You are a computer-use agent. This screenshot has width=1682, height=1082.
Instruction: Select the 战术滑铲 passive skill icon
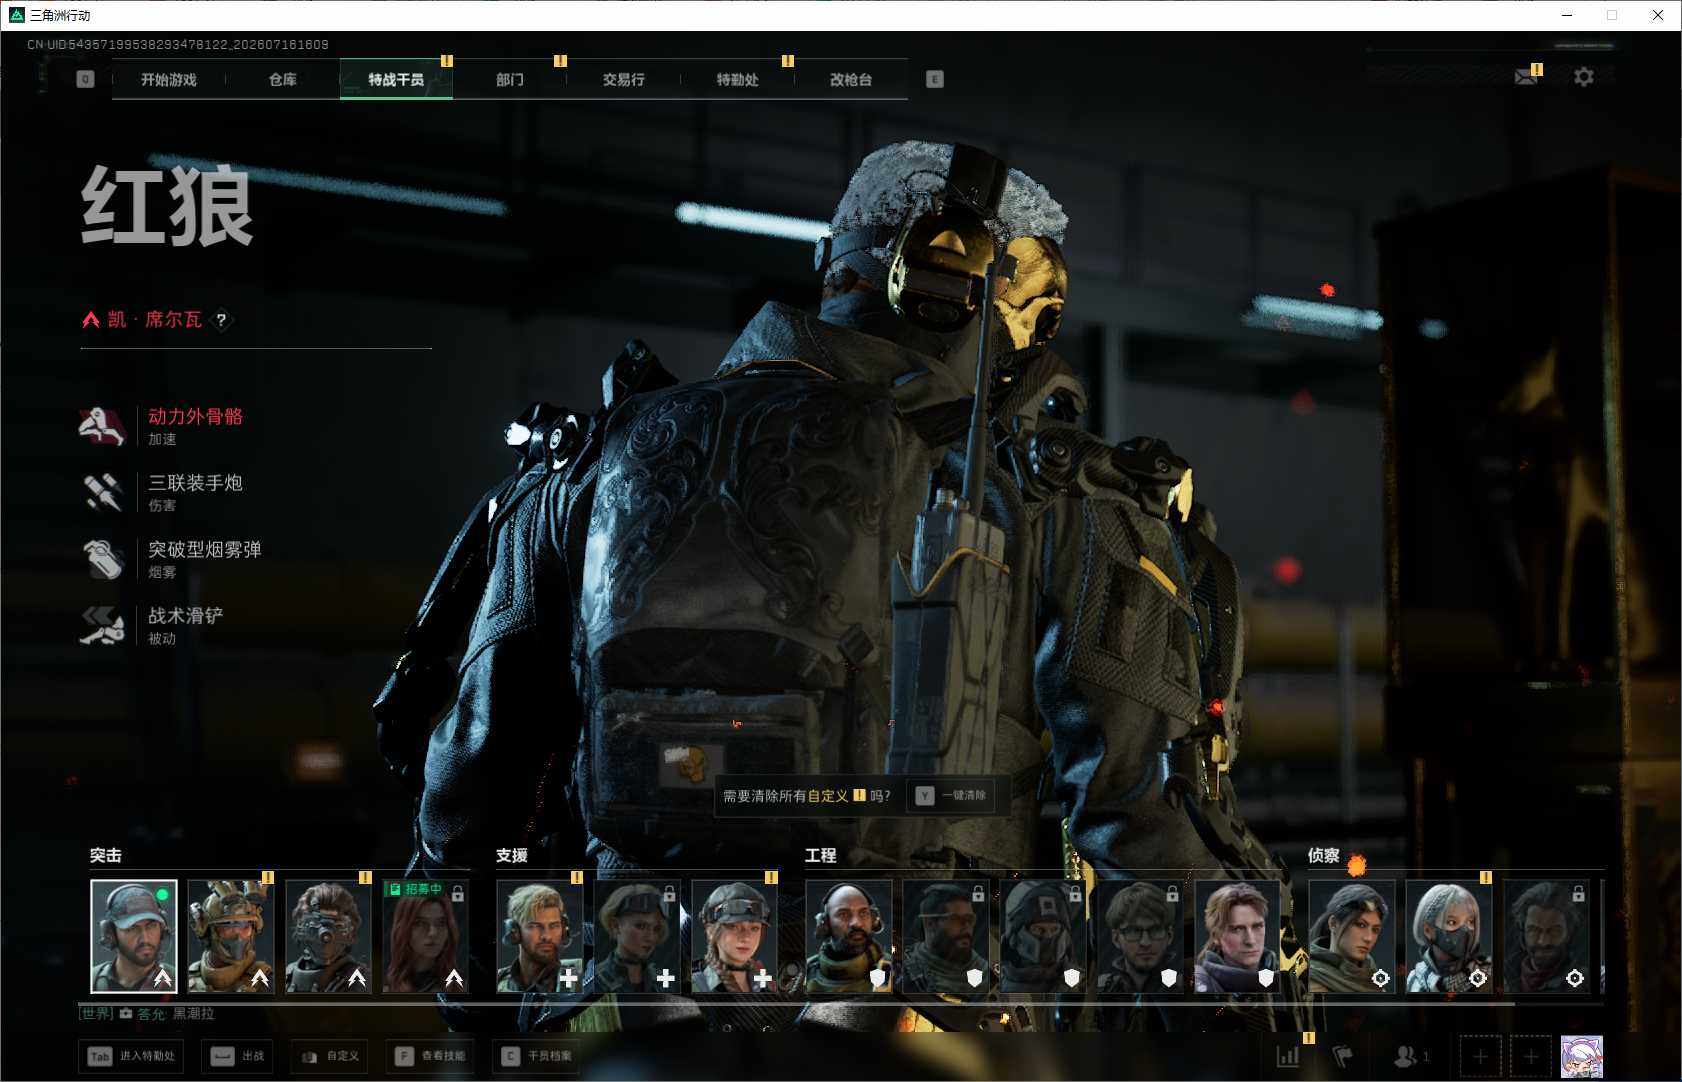tap(102, 625)
